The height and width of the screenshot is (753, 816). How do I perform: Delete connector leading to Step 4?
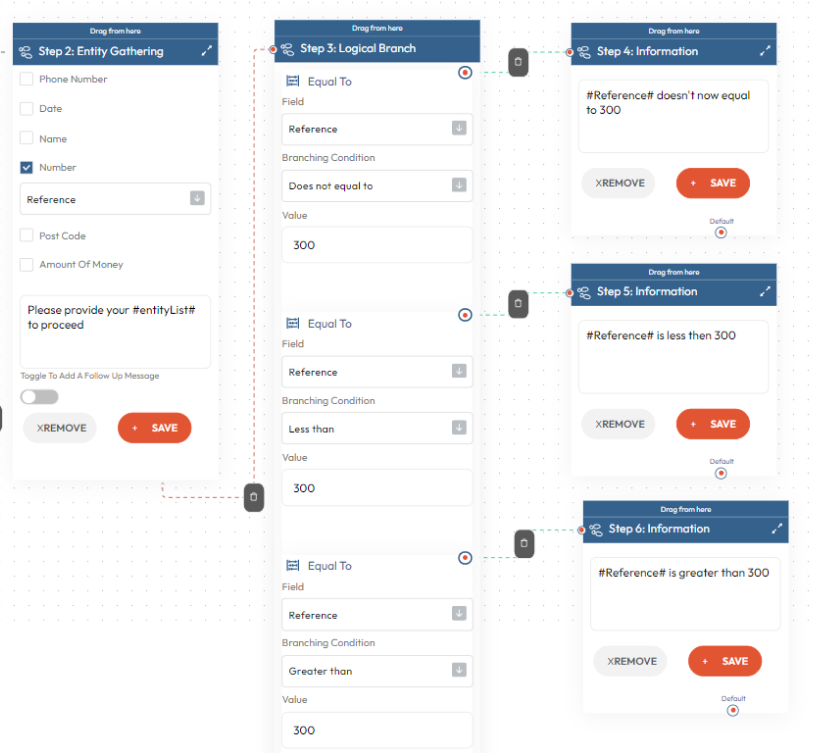coord(518,62)
